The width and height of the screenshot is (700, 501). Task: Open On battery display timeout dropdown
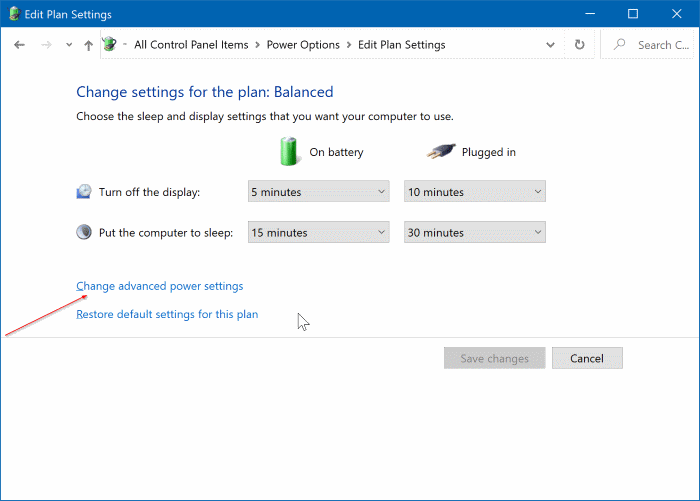pyautogui.click(x=319, y=192)
